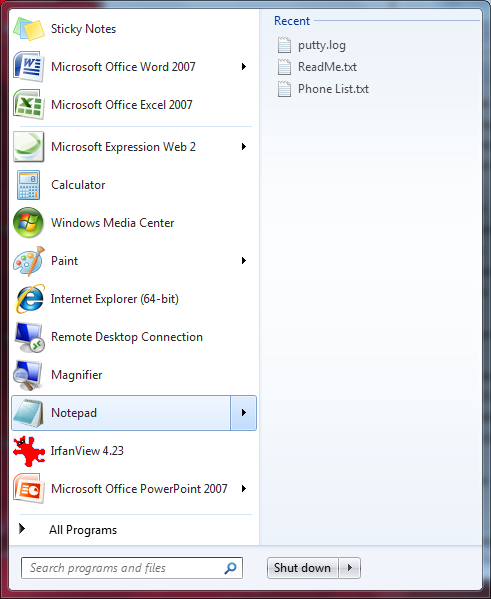Open the Remote Desktop Connection icon
The image size is (491, 599).
coord(29,337)
